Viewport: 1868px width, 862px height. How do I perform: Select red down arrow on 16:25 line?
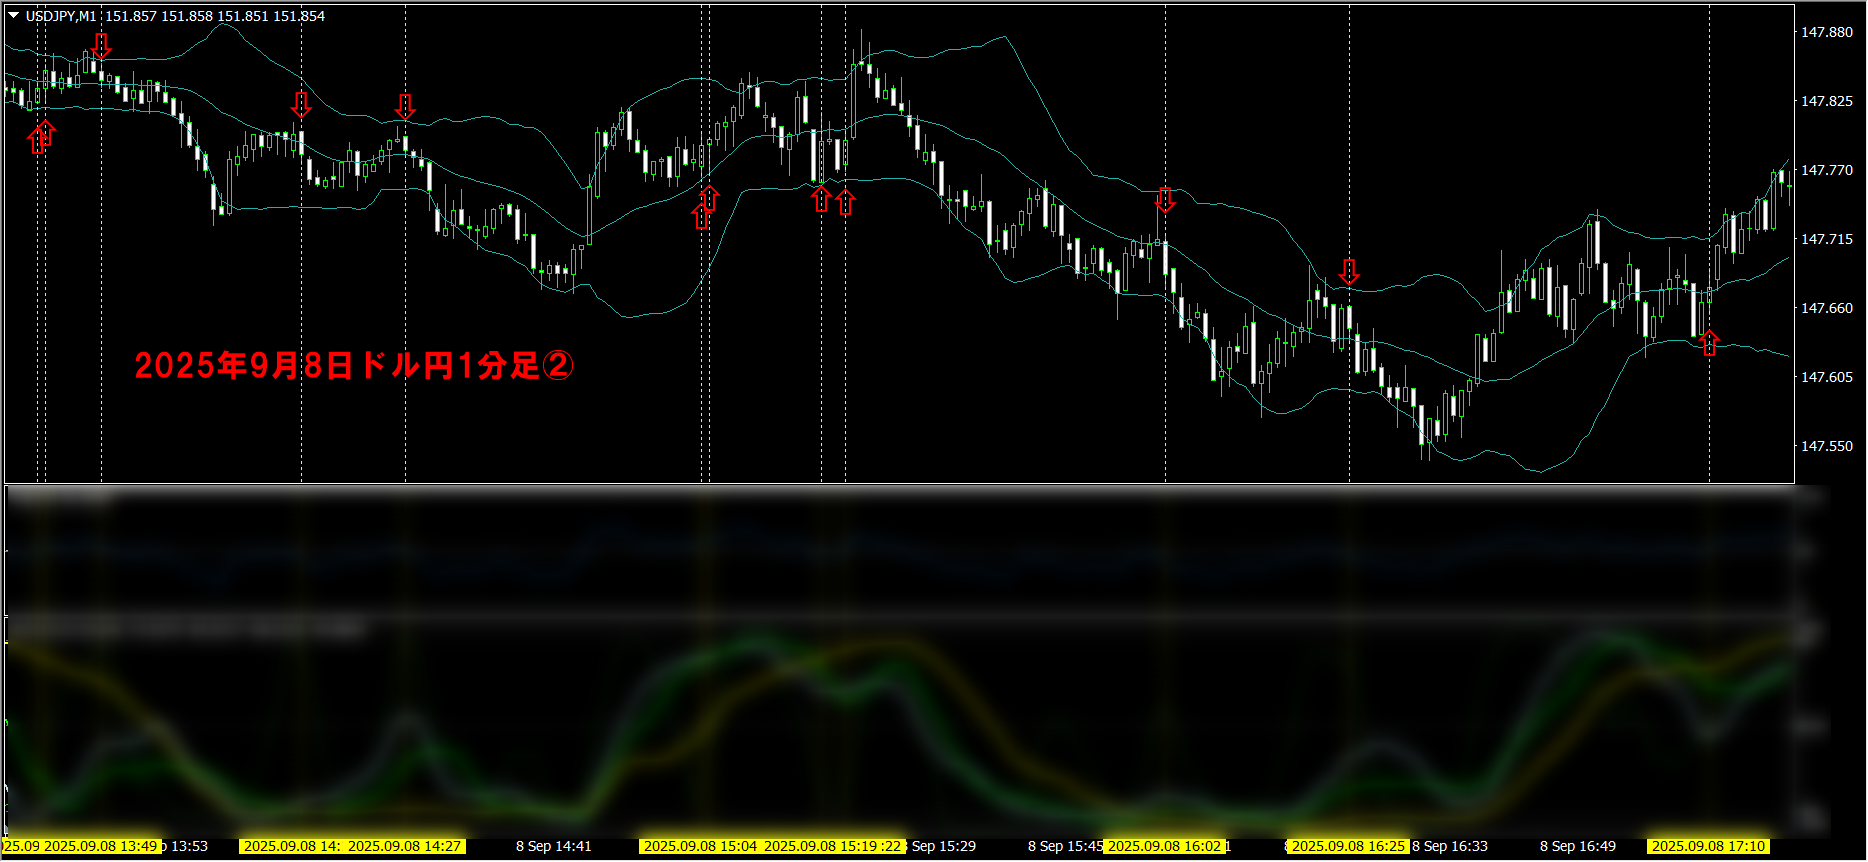1349,271
